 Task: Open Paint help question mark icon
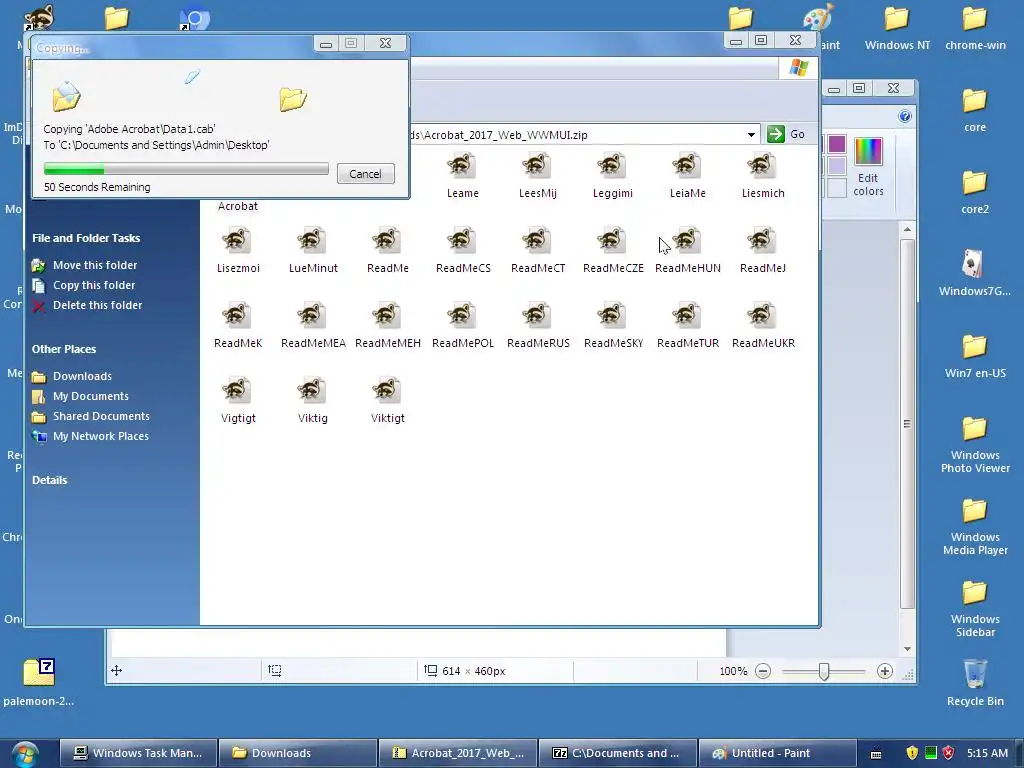click(904, 116)
